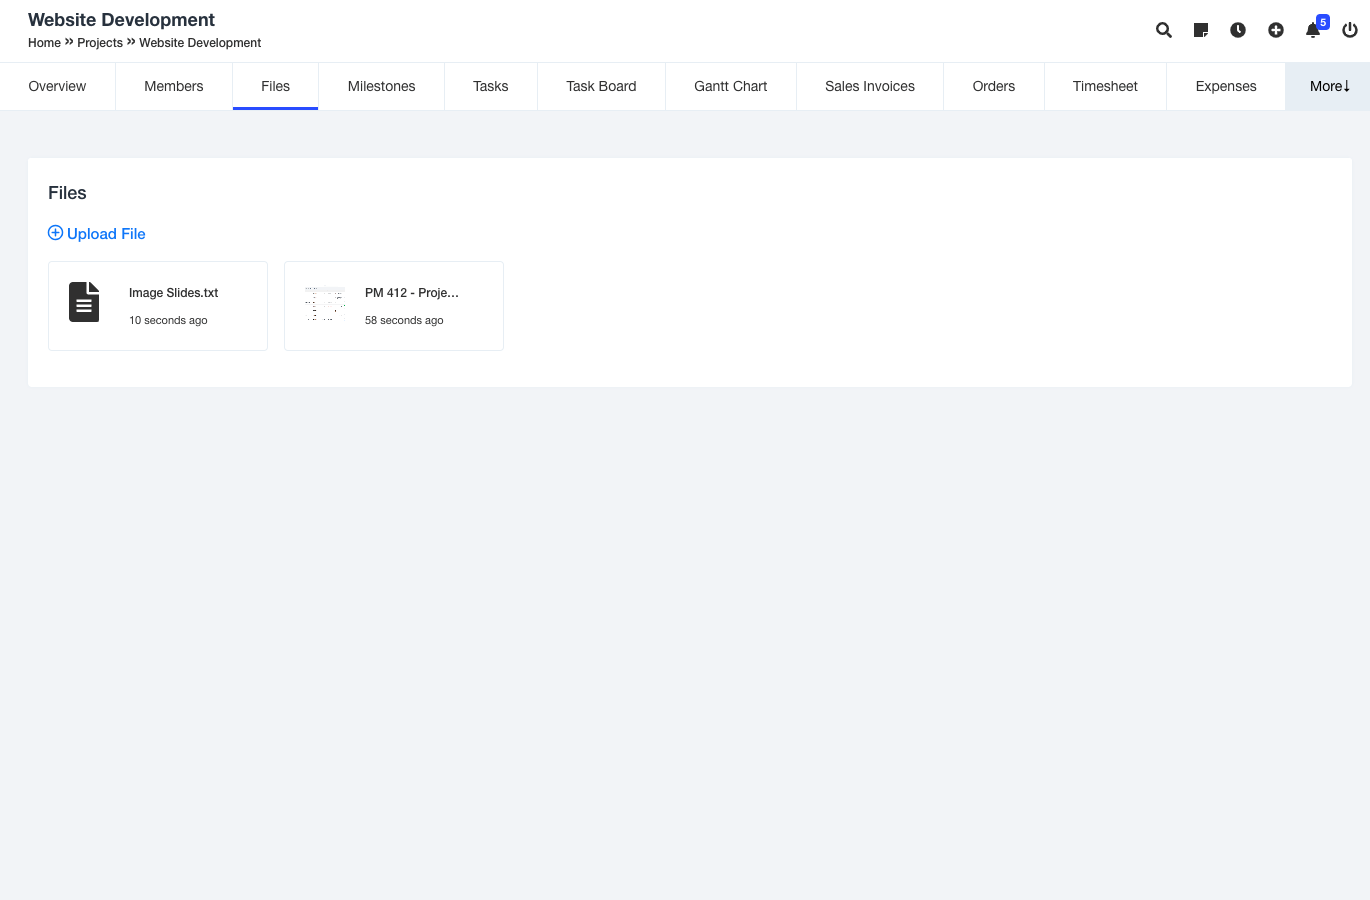Click the Upload File link
This screenshot has height=900, width=1370.
point(106,234)
